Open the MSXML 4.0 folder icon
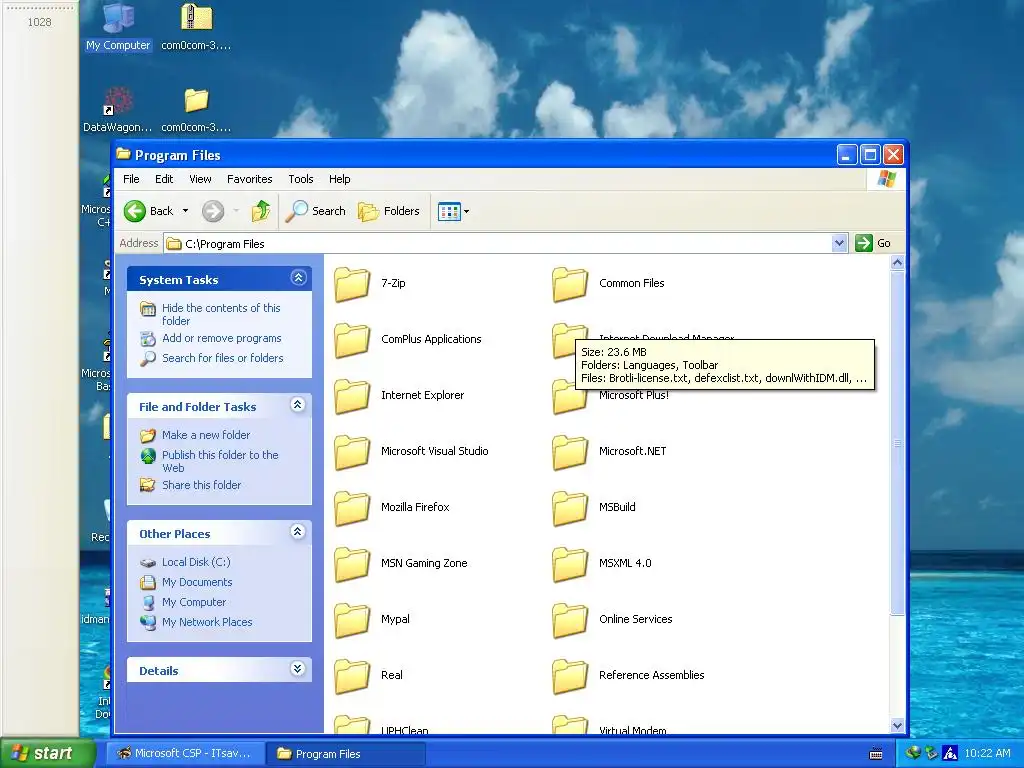Viewport: 1024px width, 768px height. pos(570,565)
